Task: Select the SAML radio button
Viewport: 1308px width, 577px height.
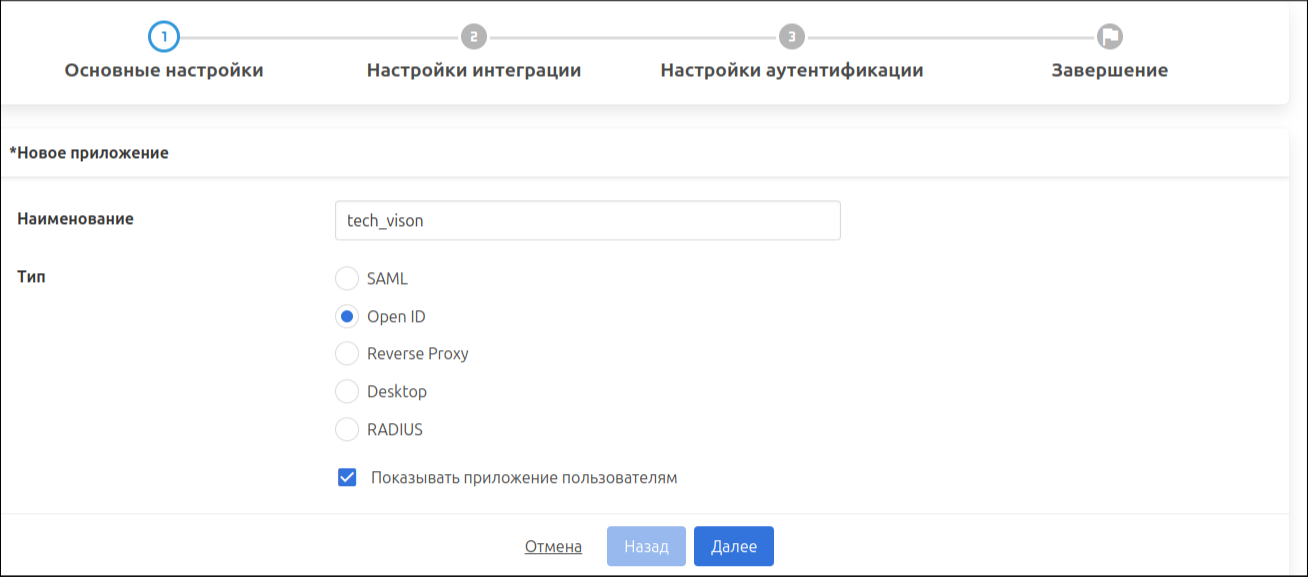Action: [347, 279]
